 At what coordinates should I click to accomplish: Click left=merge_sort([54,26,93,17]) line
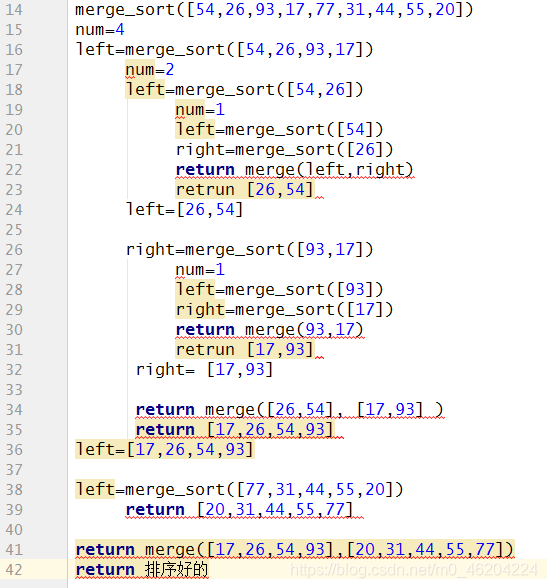(225, 50)
